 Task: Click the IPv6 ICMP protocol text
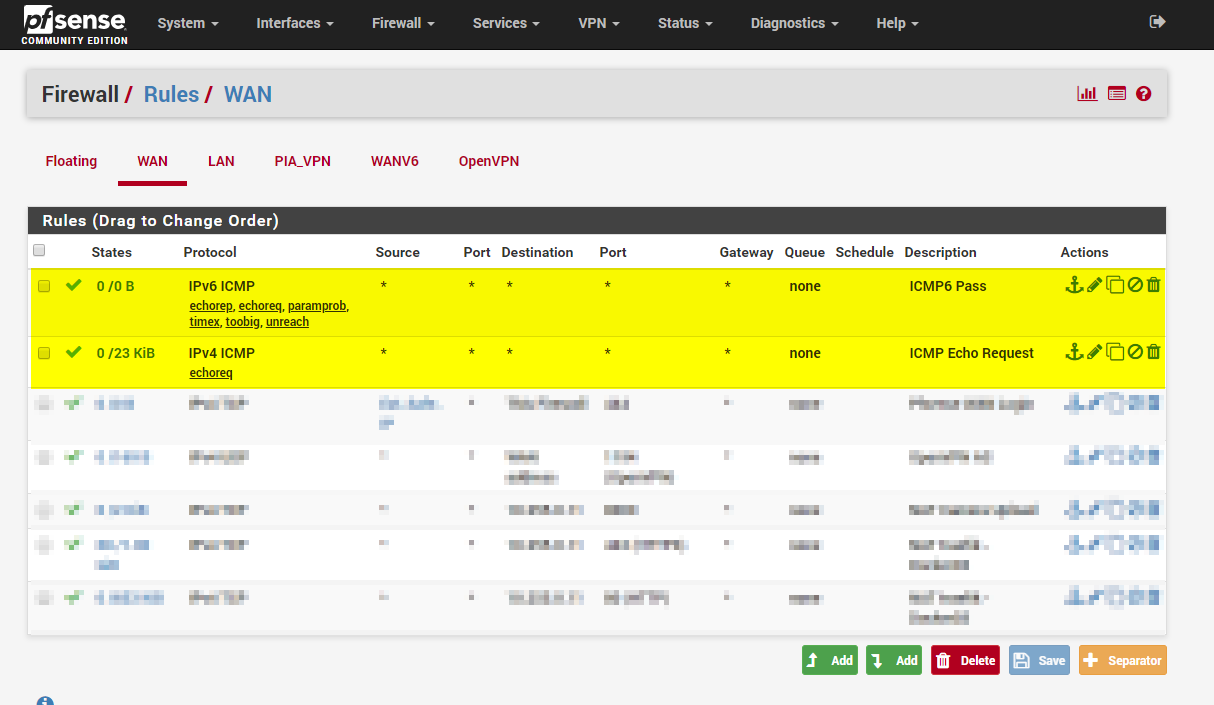tap(222, 286)
